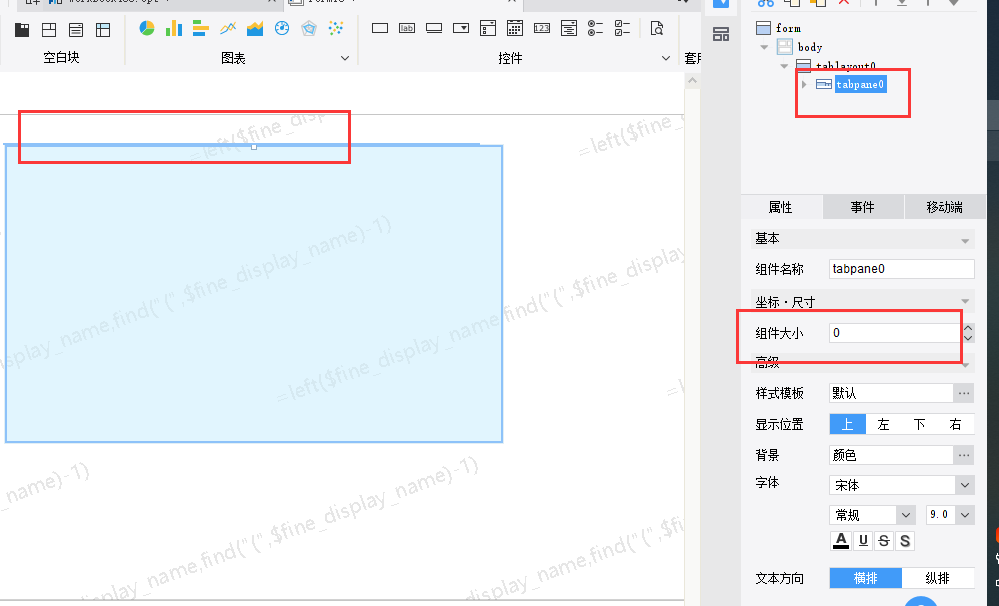Add a radio button group widget
The width and height of the screenshot is (999, 606).
coord(596,28)
